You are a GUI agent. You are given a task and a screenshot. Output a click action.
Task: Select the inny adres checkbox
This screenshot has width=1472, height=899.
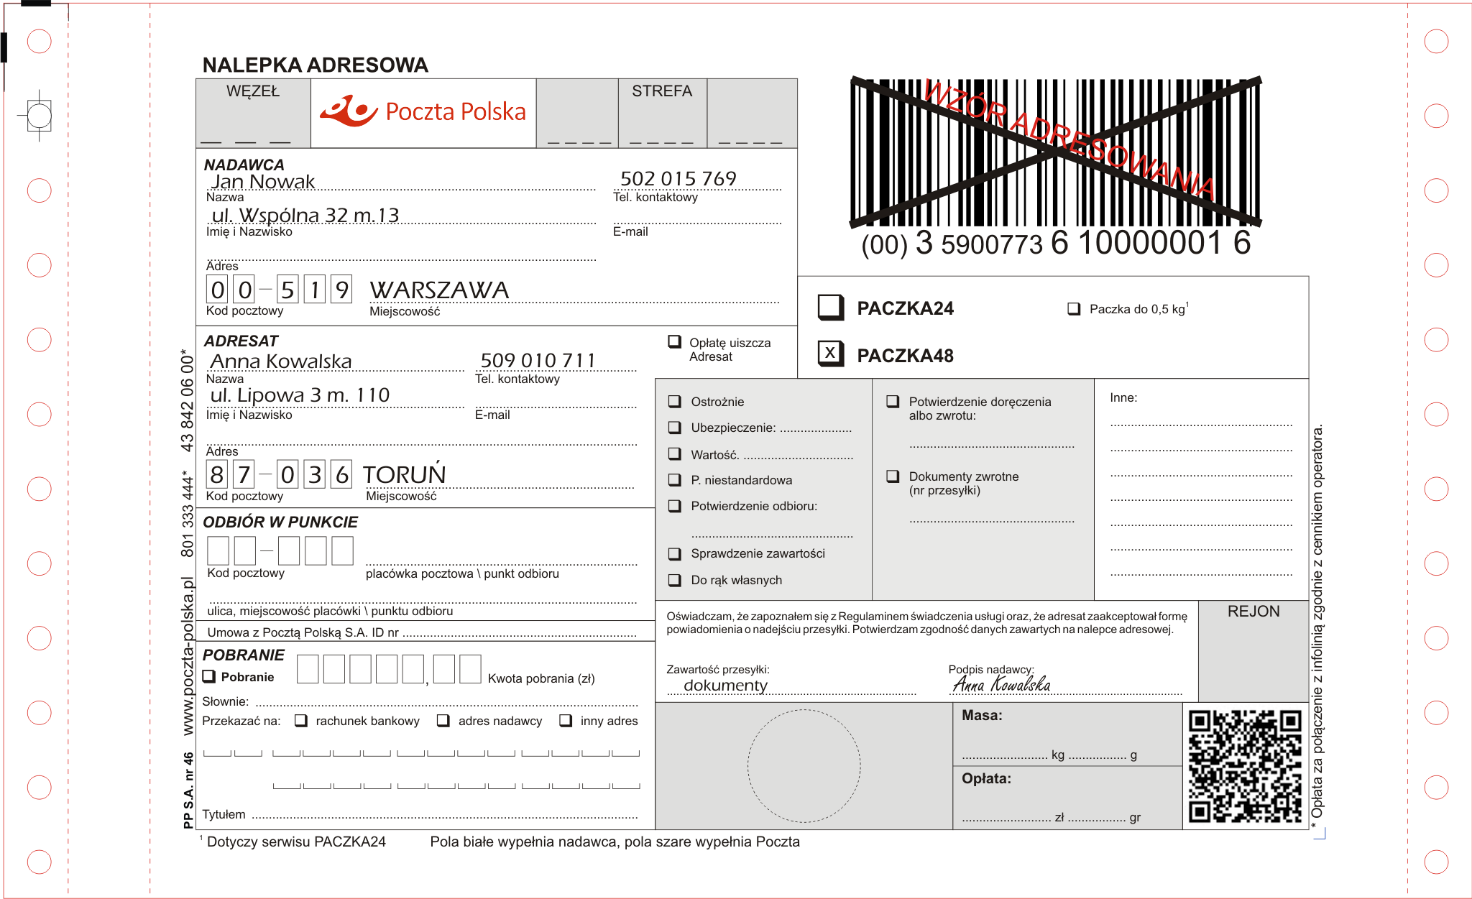tap(566, 721)
